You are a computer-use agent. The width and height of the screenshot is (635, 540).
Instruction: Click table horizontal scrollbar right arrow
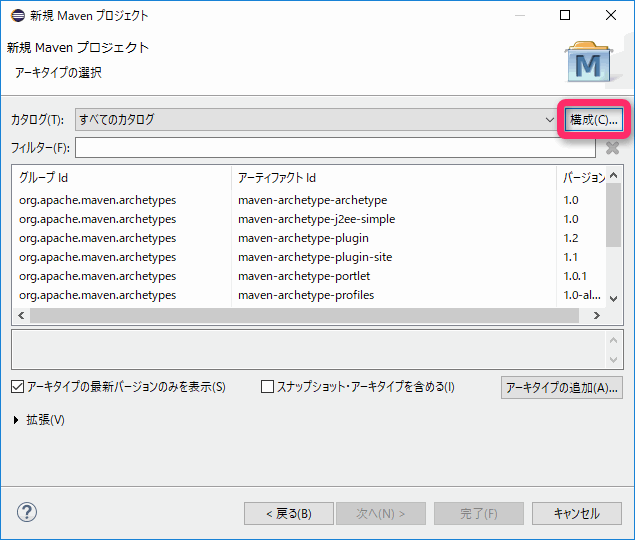coord(597,316)
